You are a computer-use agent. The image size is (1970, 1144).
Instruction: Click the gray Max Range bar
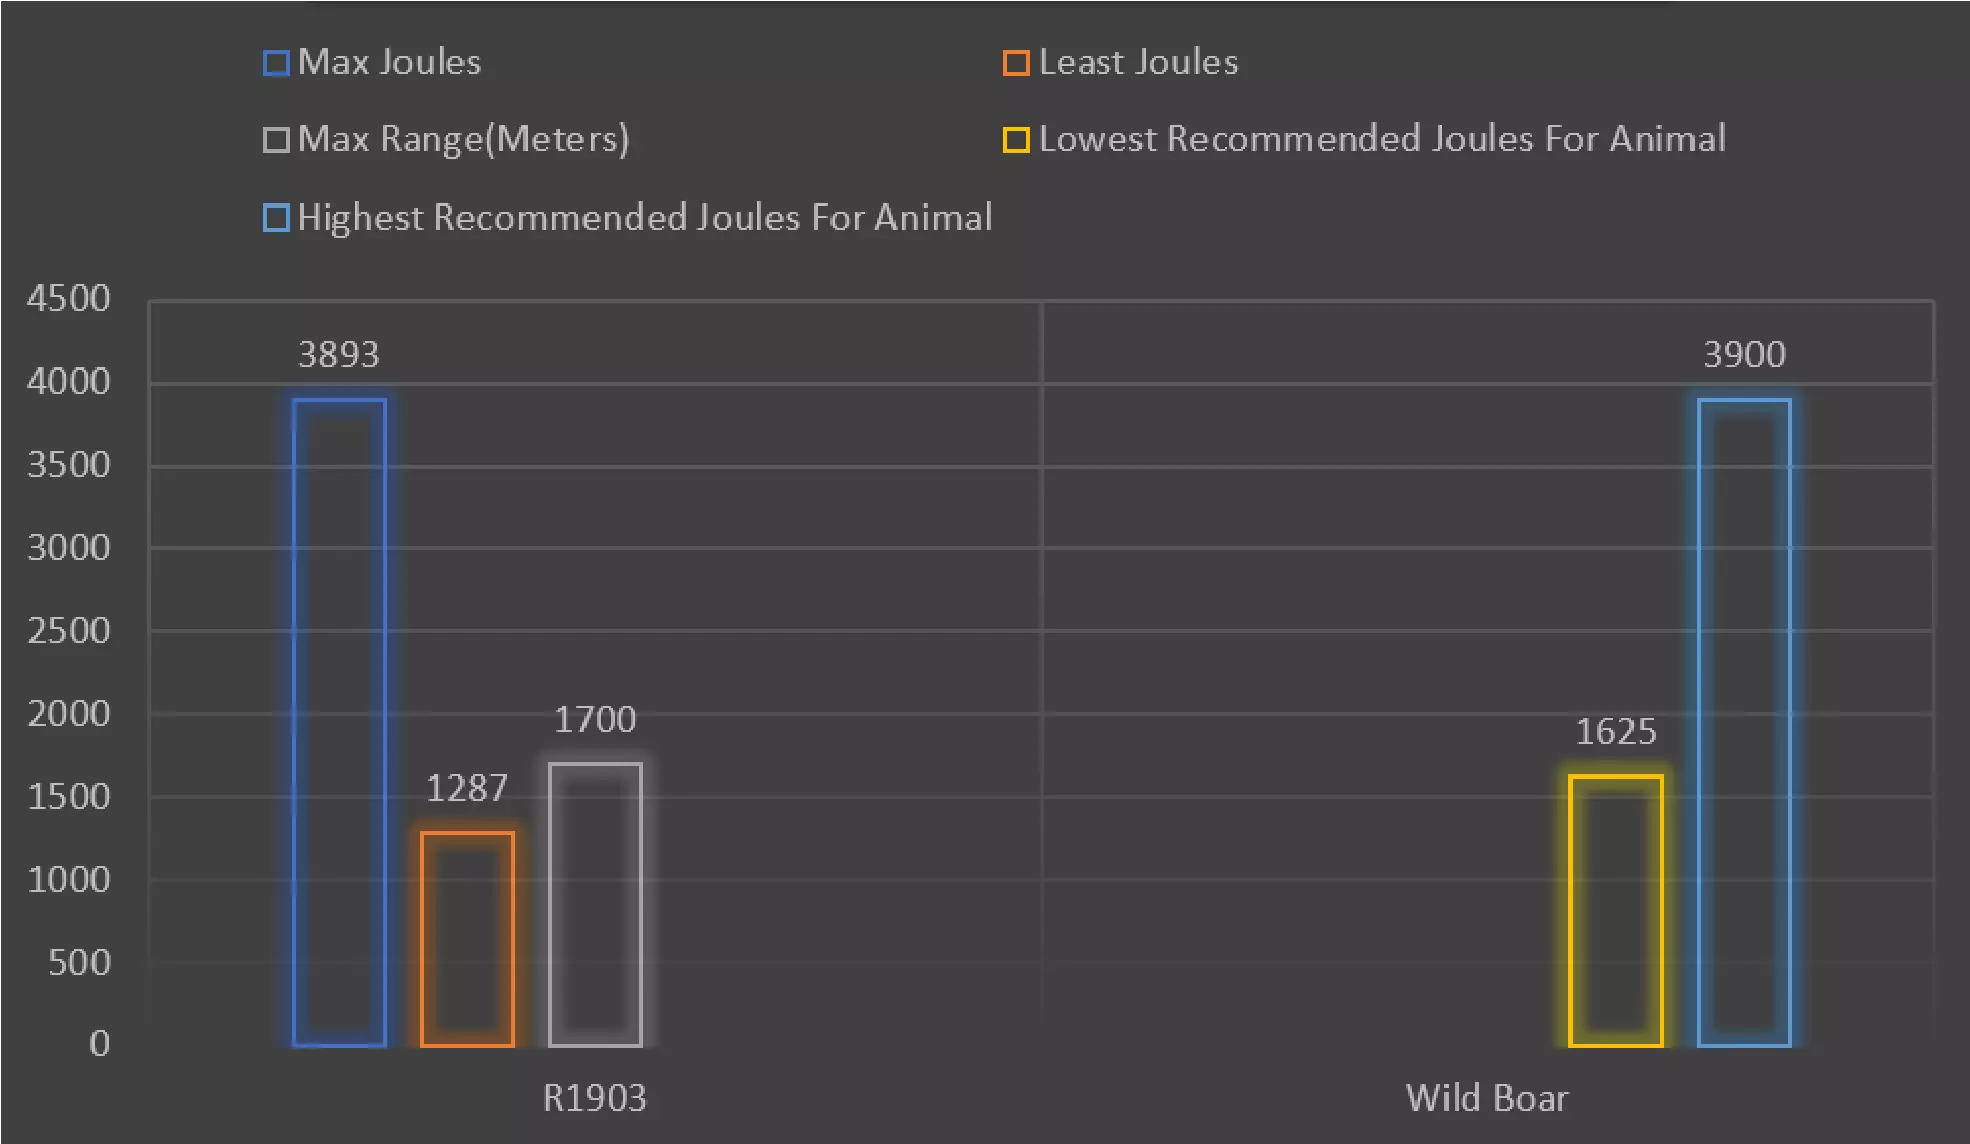[595, 903]
